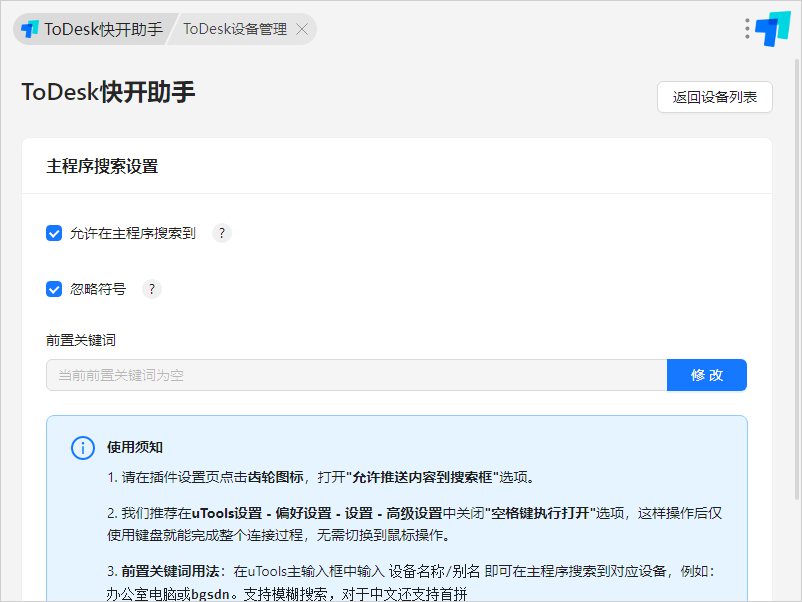Click the 修改 button
802x602 pixels.
[x=707, y=375]
